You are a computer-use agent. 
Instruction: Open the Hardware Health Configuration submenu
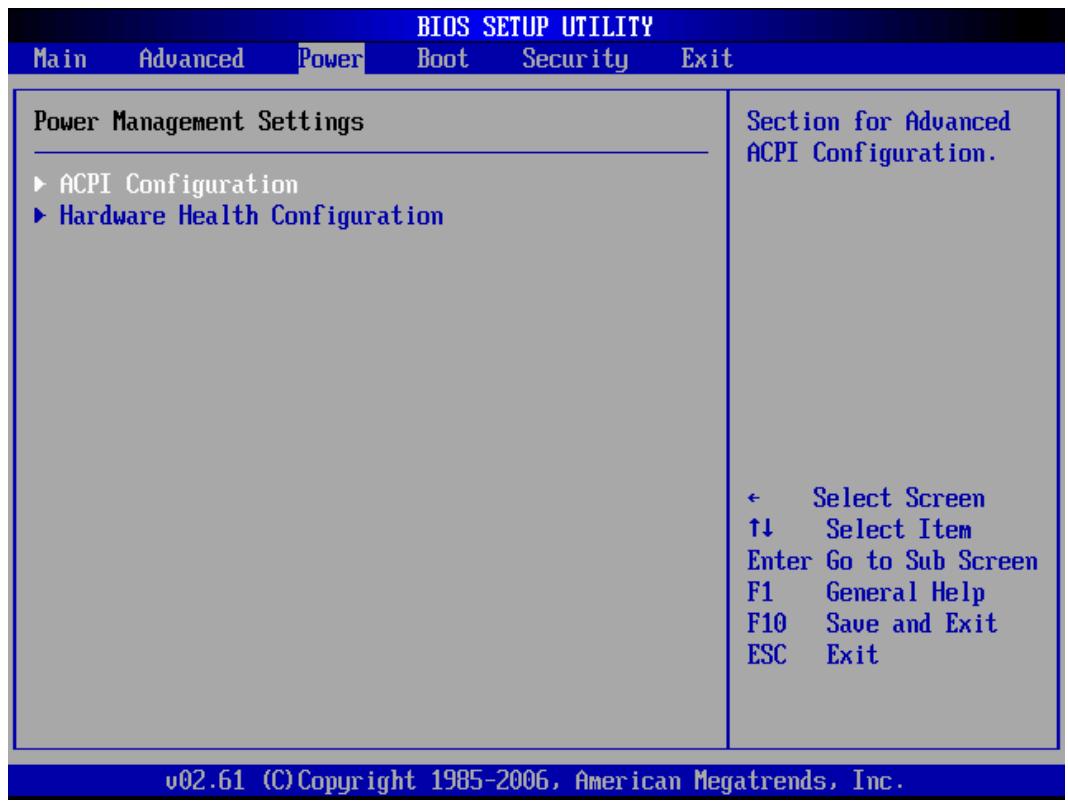(x=251, y=216)
